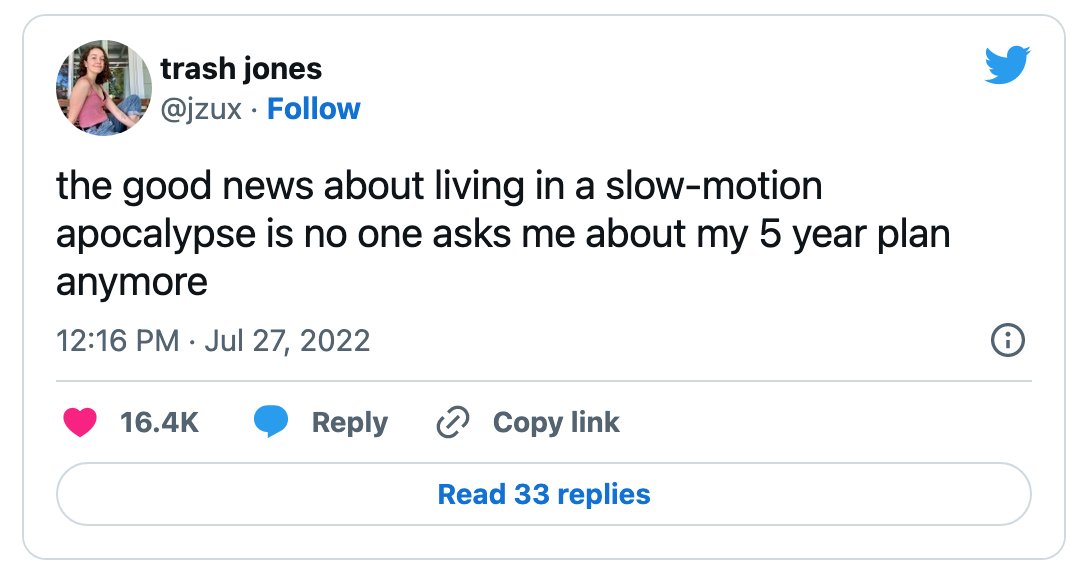Open the trash jones profile photo
1080x580 pixels.
pos(103,87)
